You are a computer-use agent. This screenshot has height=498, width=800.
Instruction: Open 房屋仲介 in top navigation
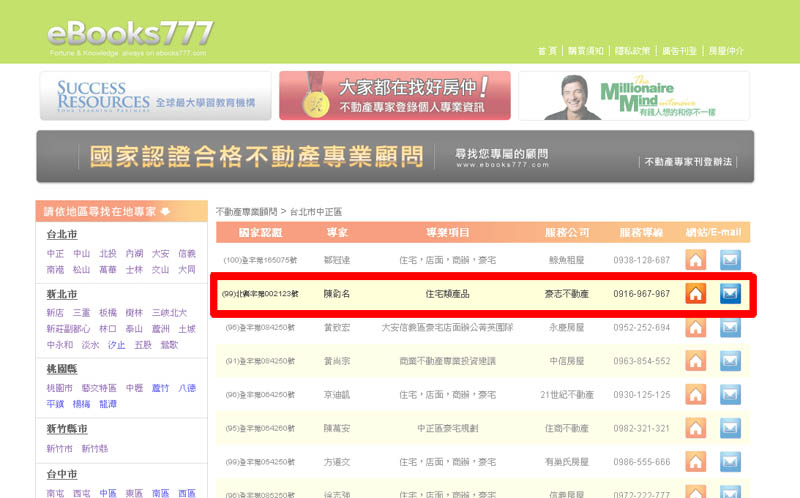click(x=726, y=51)
